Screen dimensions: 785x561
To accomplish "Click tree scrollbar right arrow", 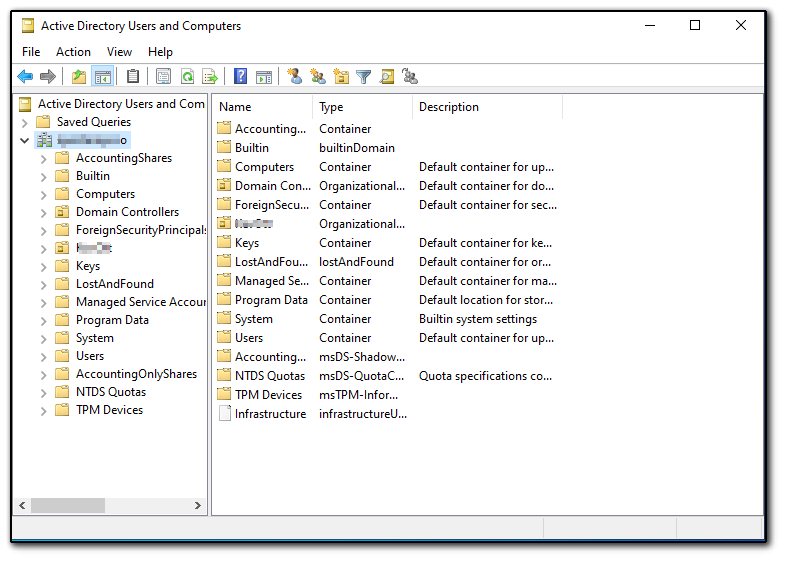I will point(198,505).
